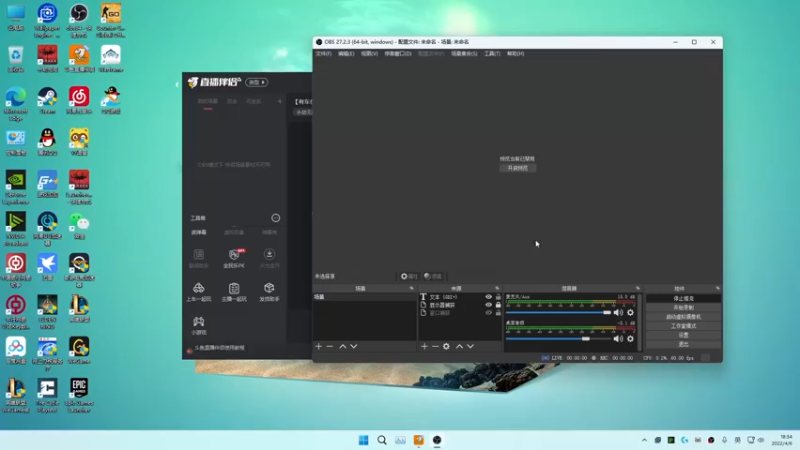Viewport: 800px width, 450px height.
Task: Open the GeForce Experience desktop icon
Action: pyautogui.click(x=16, y=187)
